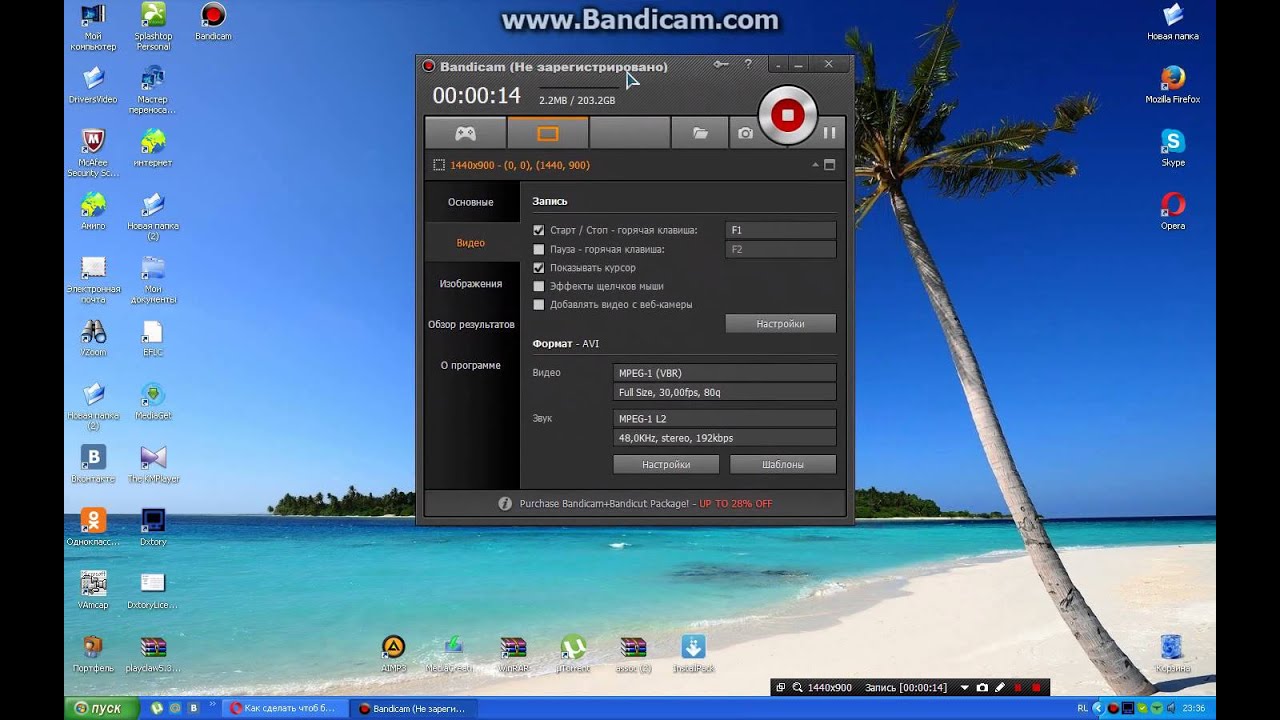1280x720 pixels.
Task: Click the пуск Start button
Action: click(x=100, y=708)
